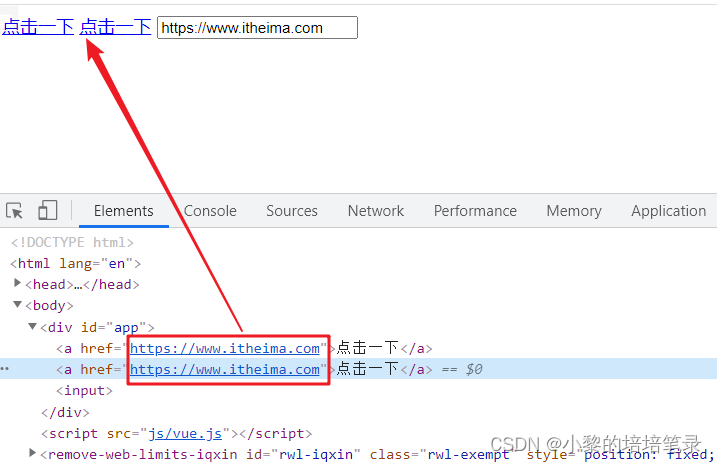Collapse the body element node

pos(17,304)
